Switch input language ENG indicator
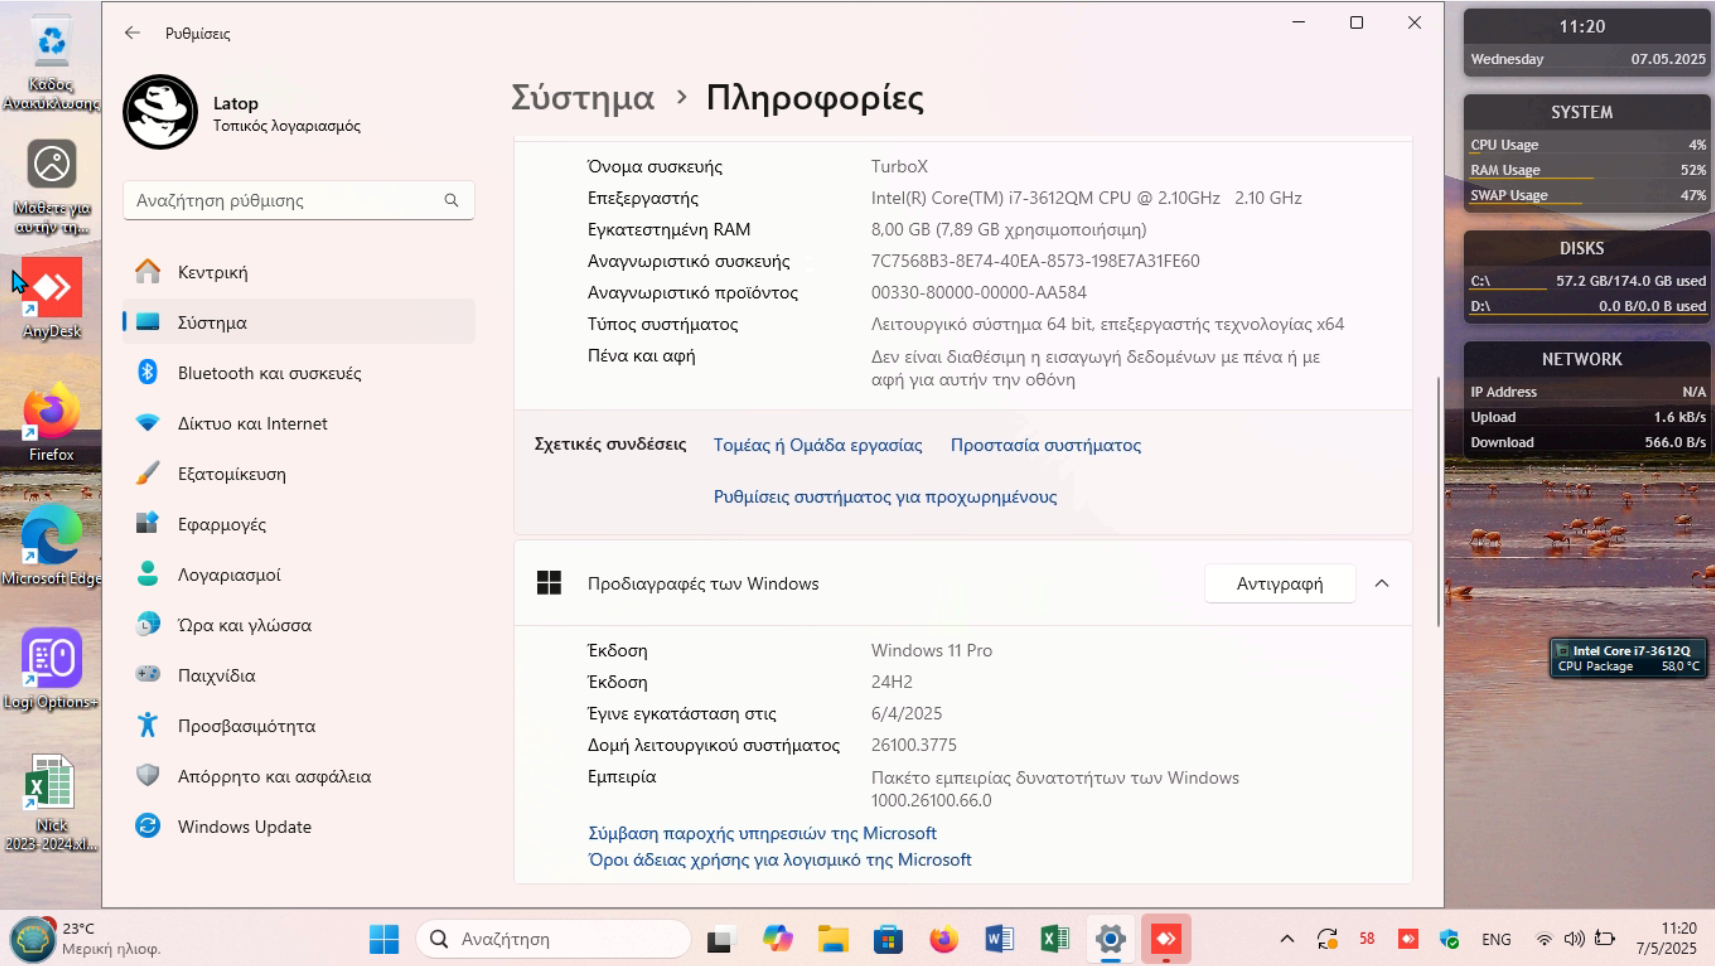The image size is (1715, 966). pyautogui.click(x=1496, y=939)
